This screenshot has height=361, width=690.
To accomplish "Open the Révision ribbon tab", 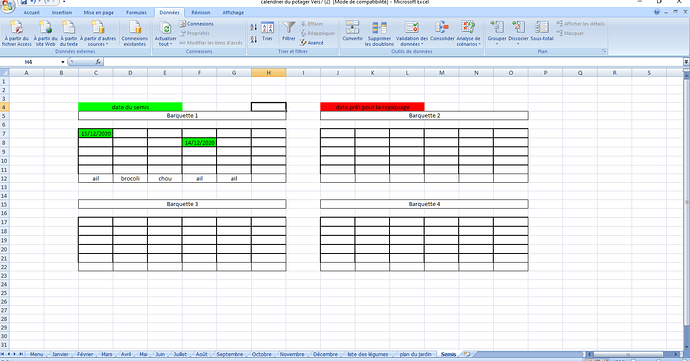I will tap(201, 12).
